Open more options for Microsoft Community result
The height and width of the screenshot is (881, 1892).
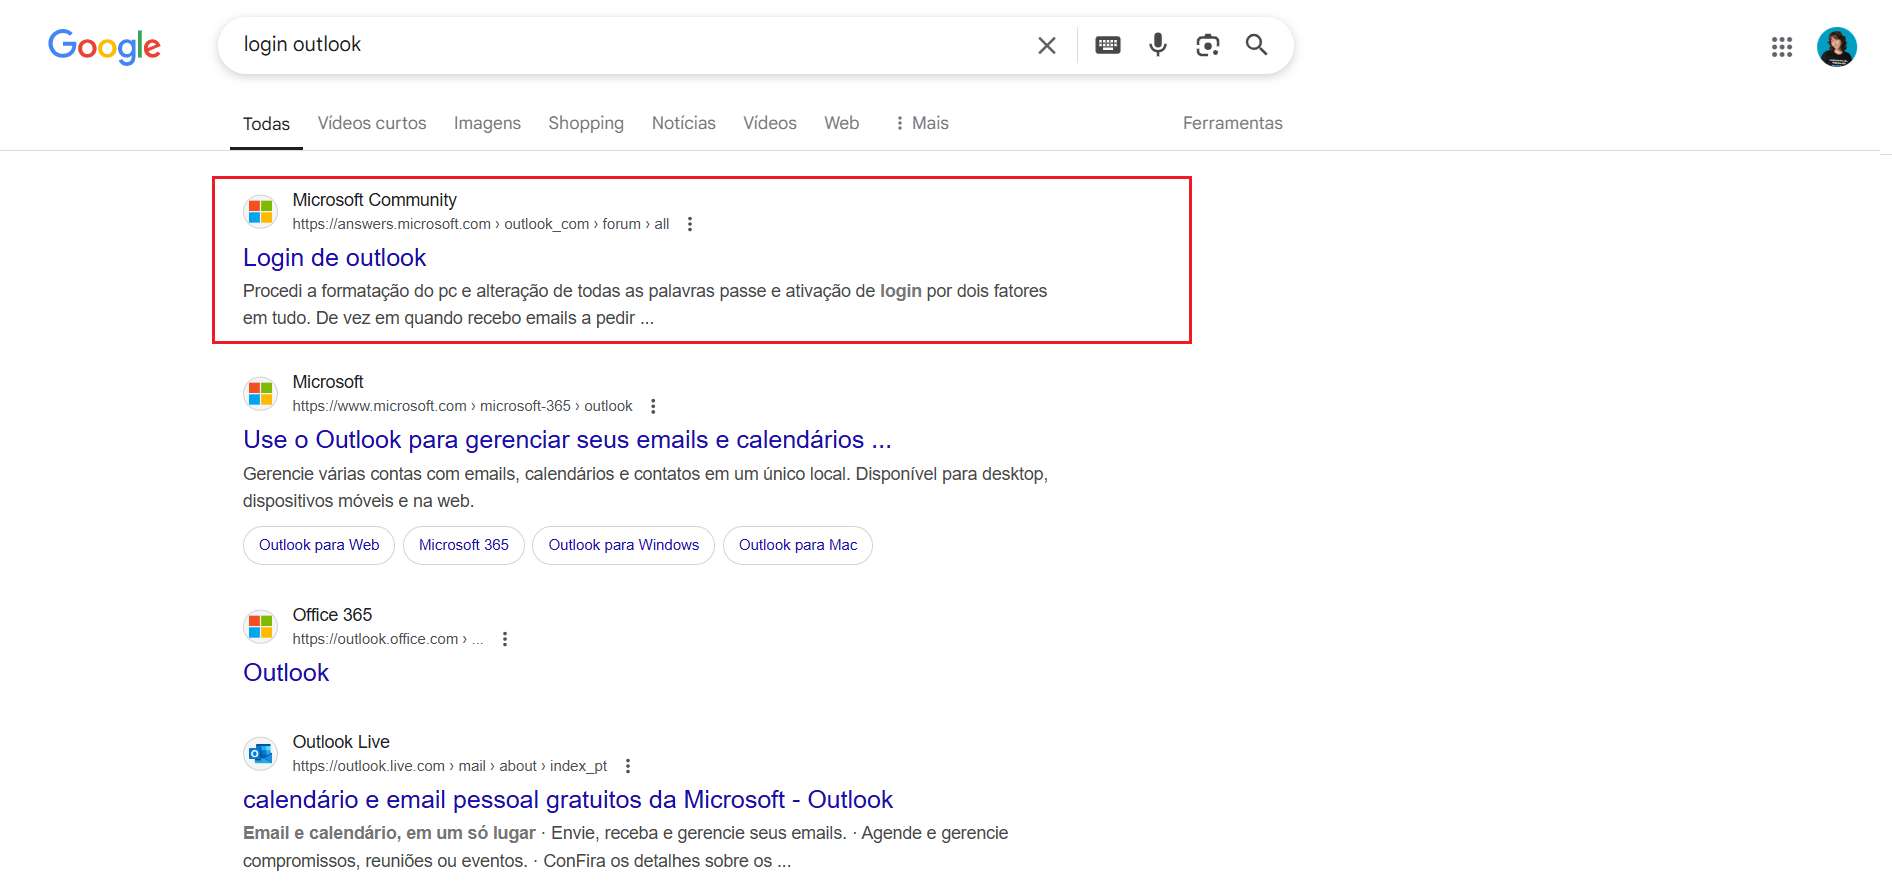[x=690, y=224]
